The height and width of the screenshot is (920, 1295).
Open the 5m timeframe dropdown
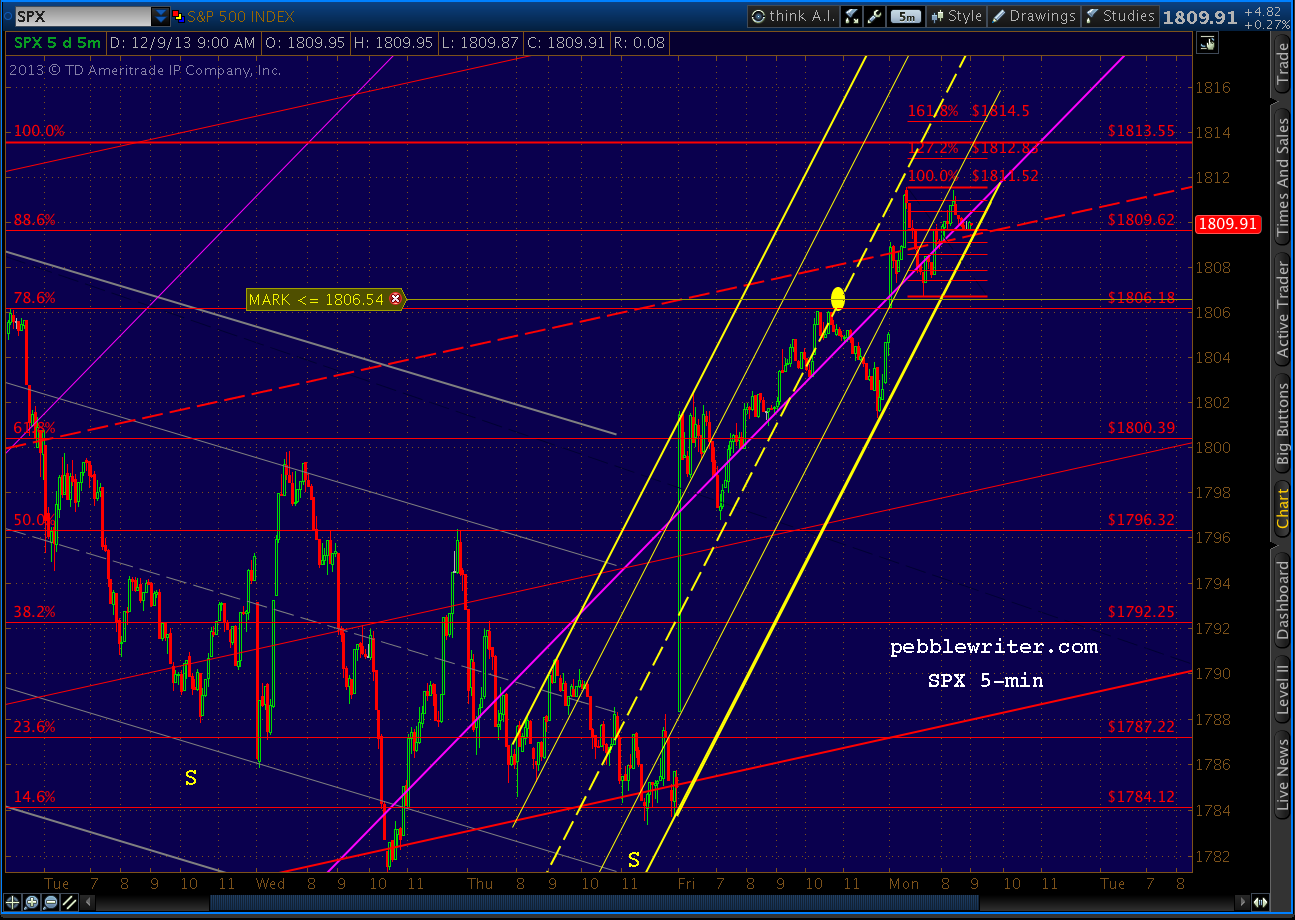click(905, 16)
